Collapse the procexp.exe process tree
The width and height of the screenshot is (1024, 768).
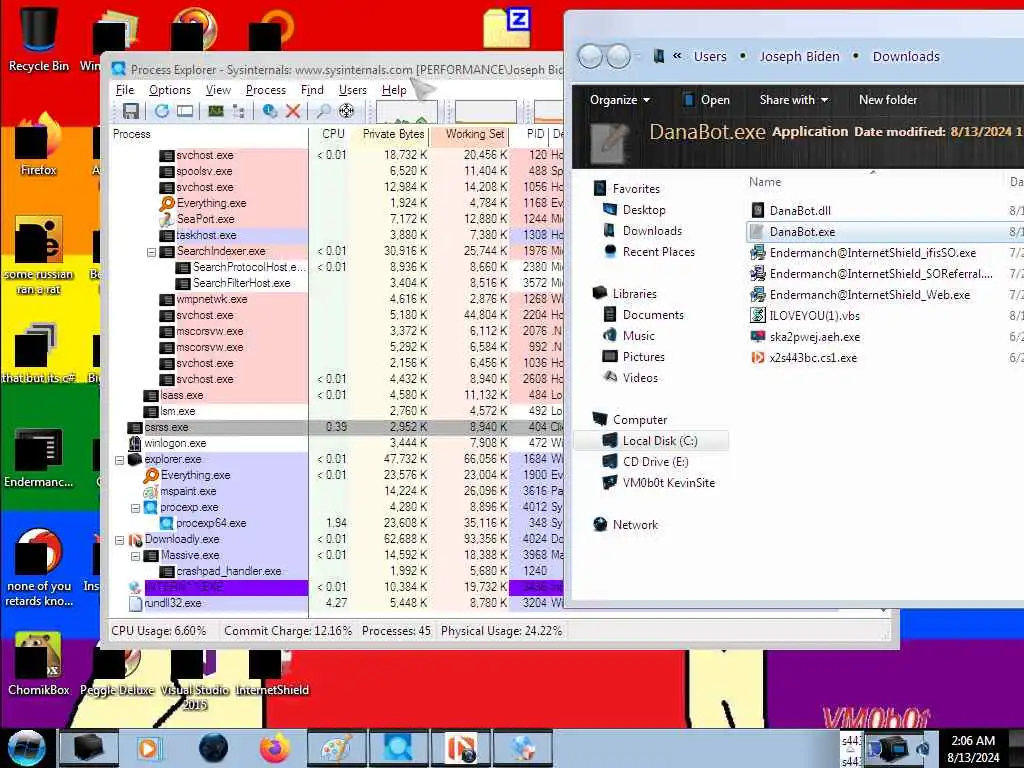point(135,508)
